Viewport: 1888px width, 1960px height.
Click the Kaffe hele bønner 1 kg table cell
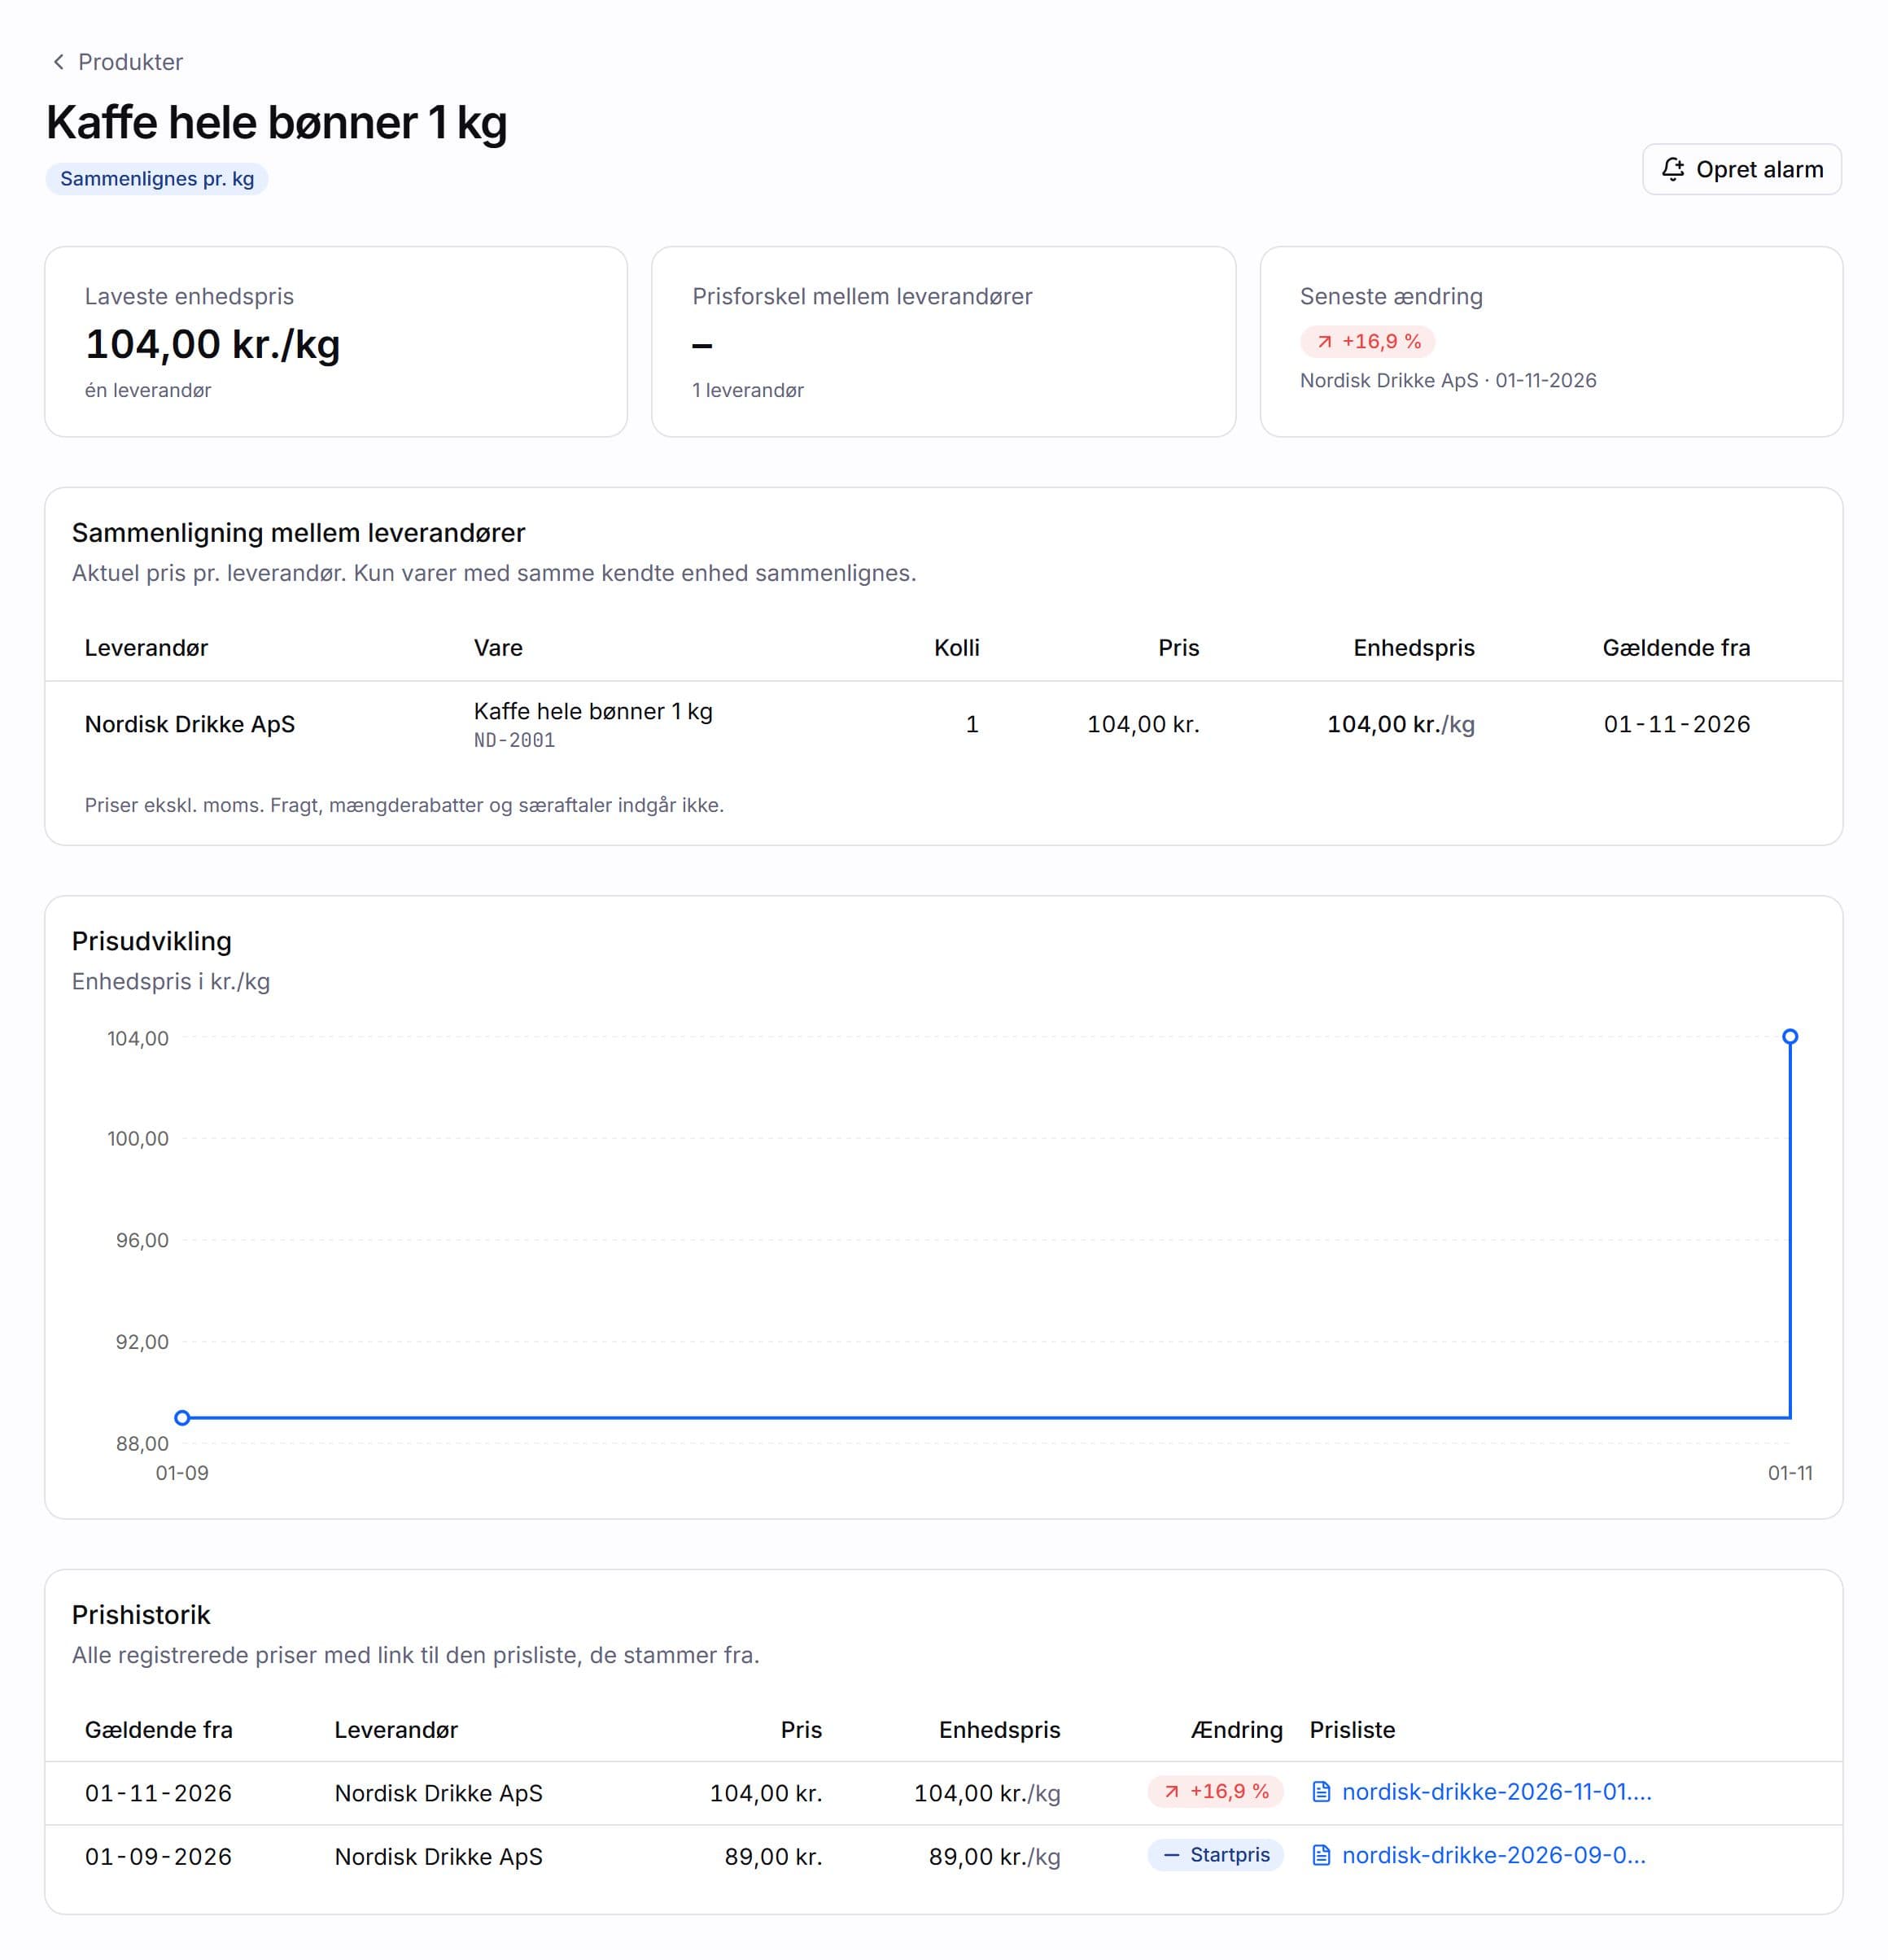pyautogui.click(x=593, y=712)
